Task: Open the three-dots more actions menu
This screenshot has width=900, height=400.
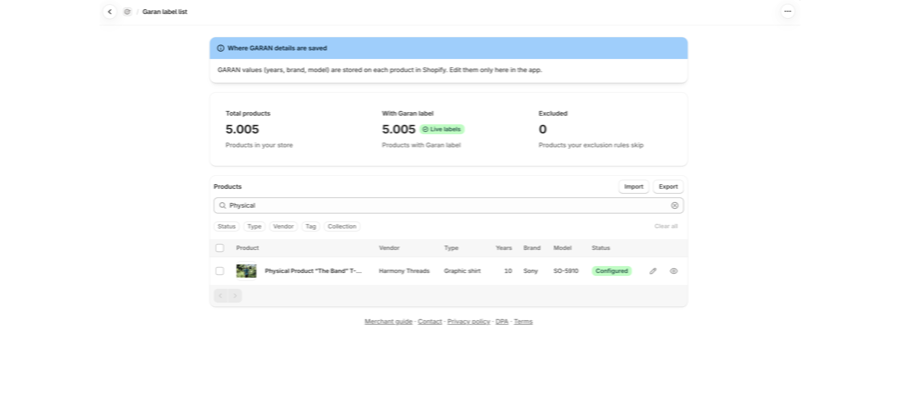Action: (788, 11)
